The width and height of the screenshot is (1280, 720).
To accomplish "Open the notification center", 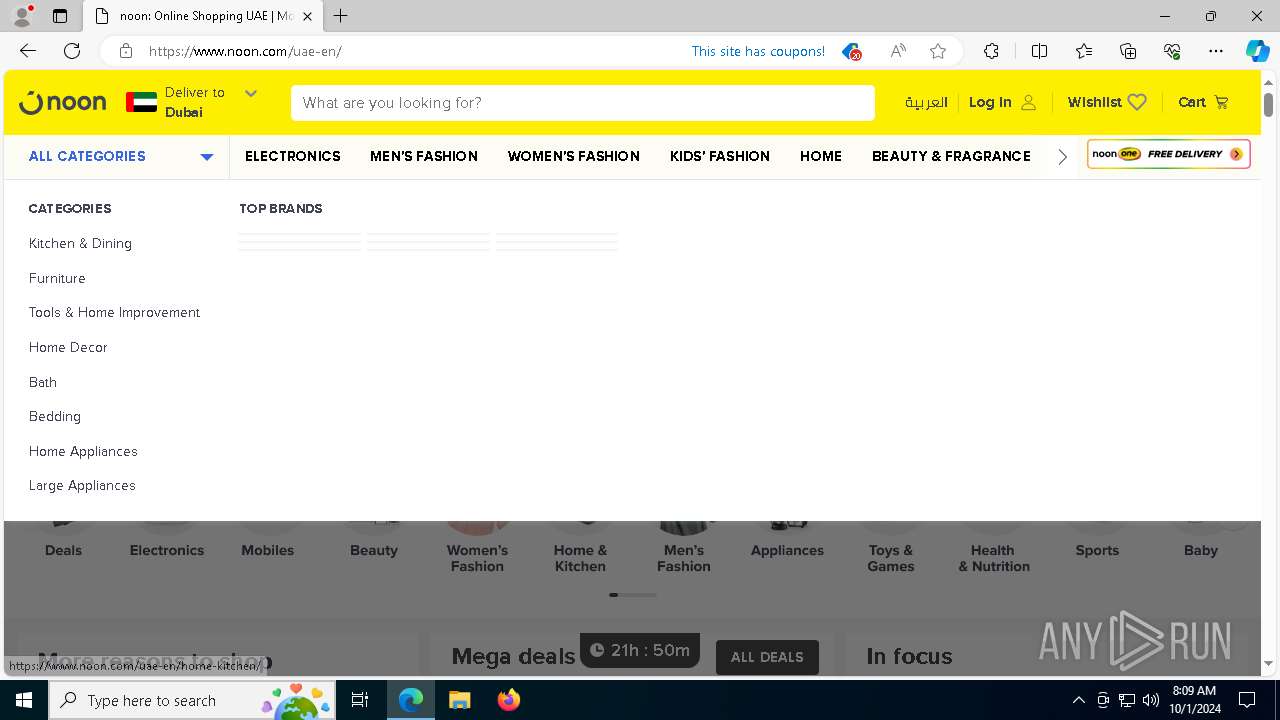I will pos(1247,700).
